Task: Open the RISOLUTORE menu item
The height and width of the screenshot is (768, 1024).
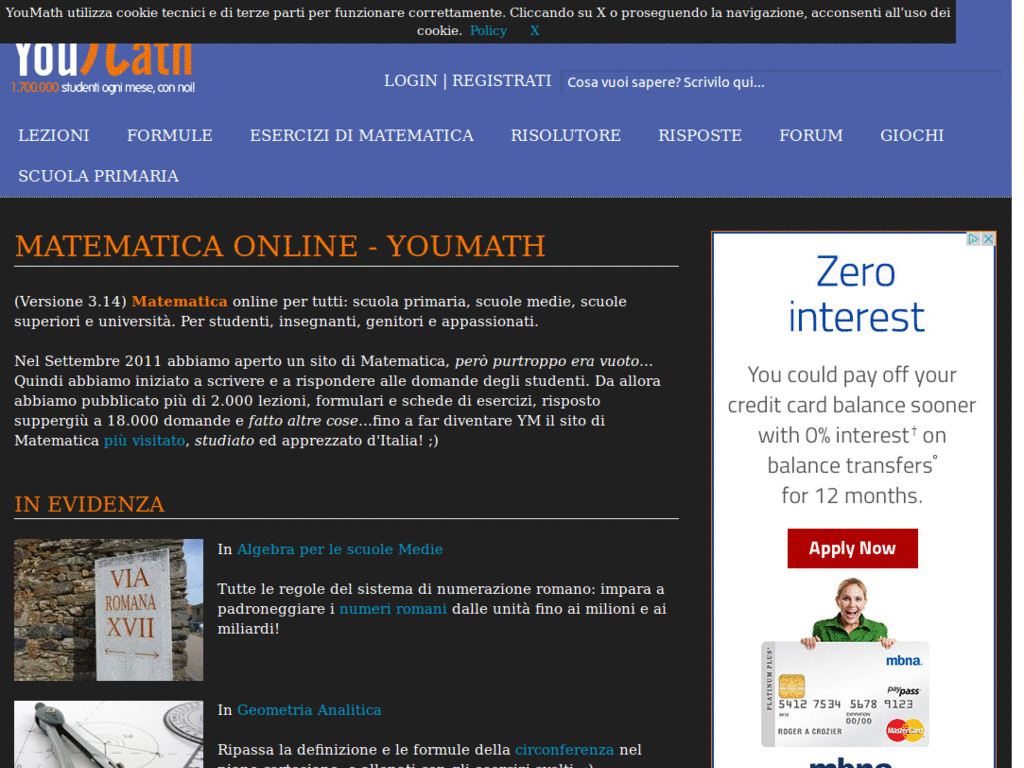Action: 566,135
